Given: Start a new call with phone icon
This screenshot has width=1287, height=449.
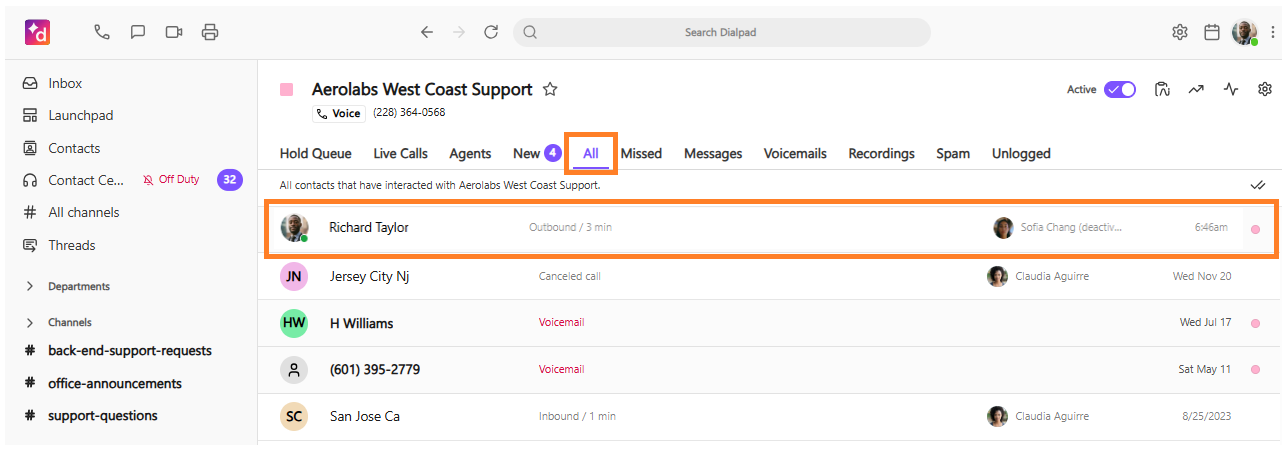Looking at the screenshot, I should pyautogui.click(x=102, y=32).
